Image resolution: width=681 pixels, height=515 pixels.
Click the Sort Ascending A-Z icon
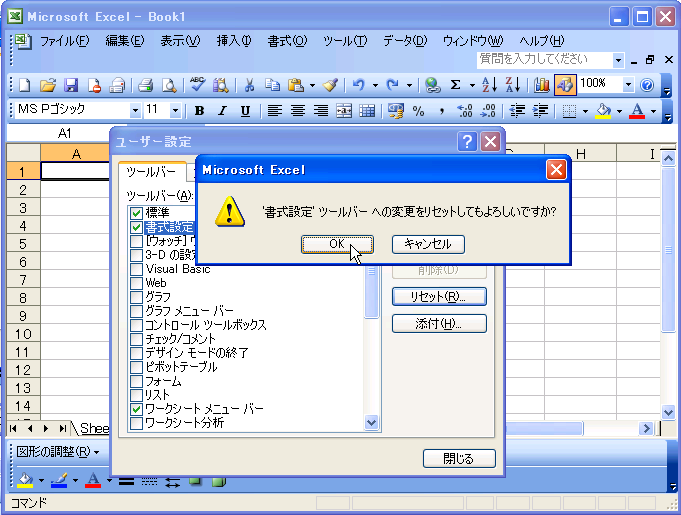tap(489, 85)
